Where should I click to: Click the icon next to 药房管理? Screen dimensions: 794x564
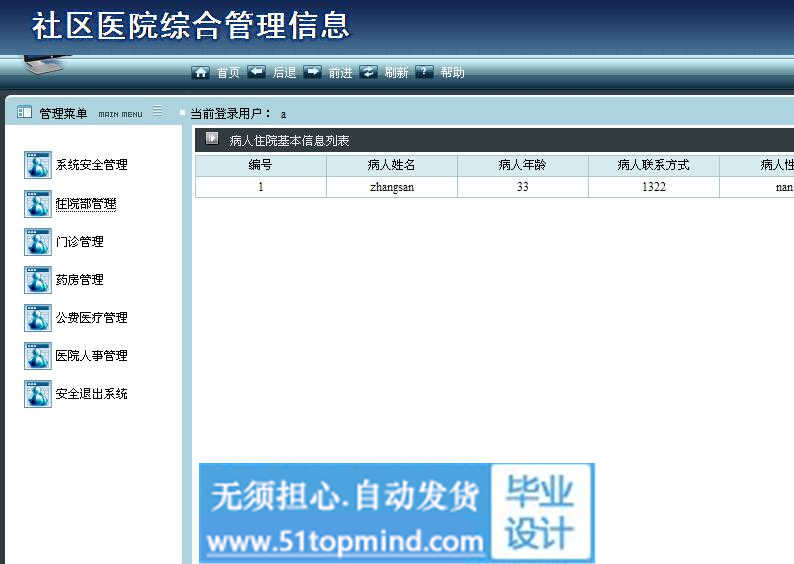pos(38,280)
